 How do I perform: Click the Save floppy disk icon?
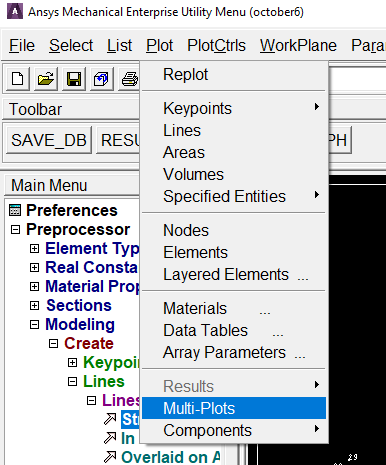[x=74, y=79]
